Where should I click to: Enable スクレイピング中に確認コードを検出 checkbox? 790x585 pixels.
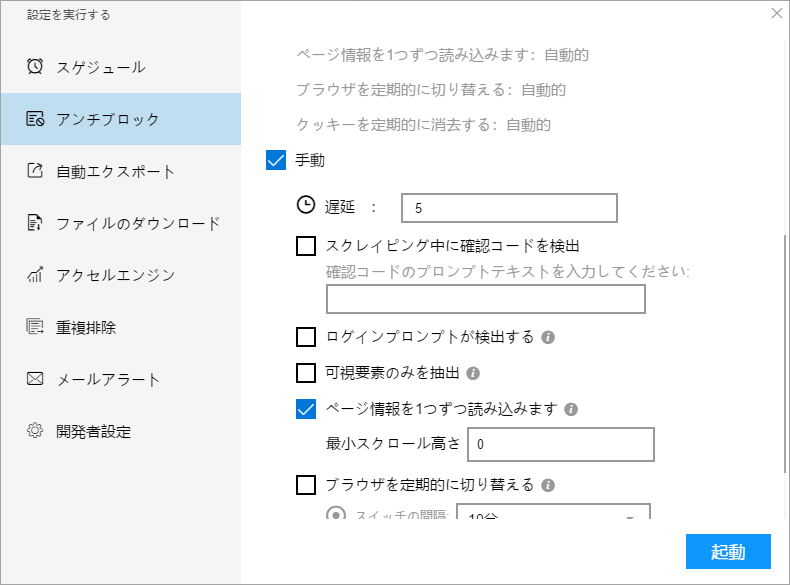307,245
